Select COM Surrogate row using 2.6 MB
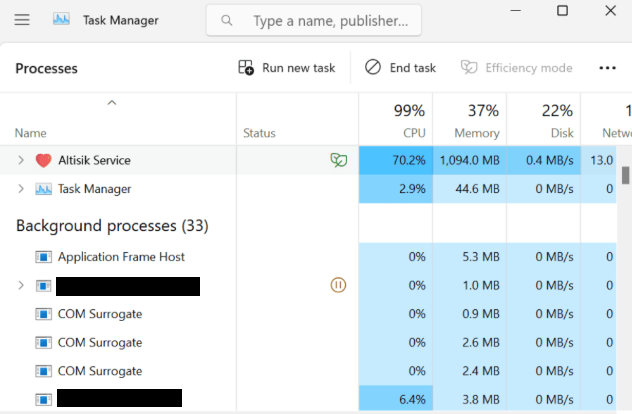This screenshot has height=414, width=632. coord(100,343)
